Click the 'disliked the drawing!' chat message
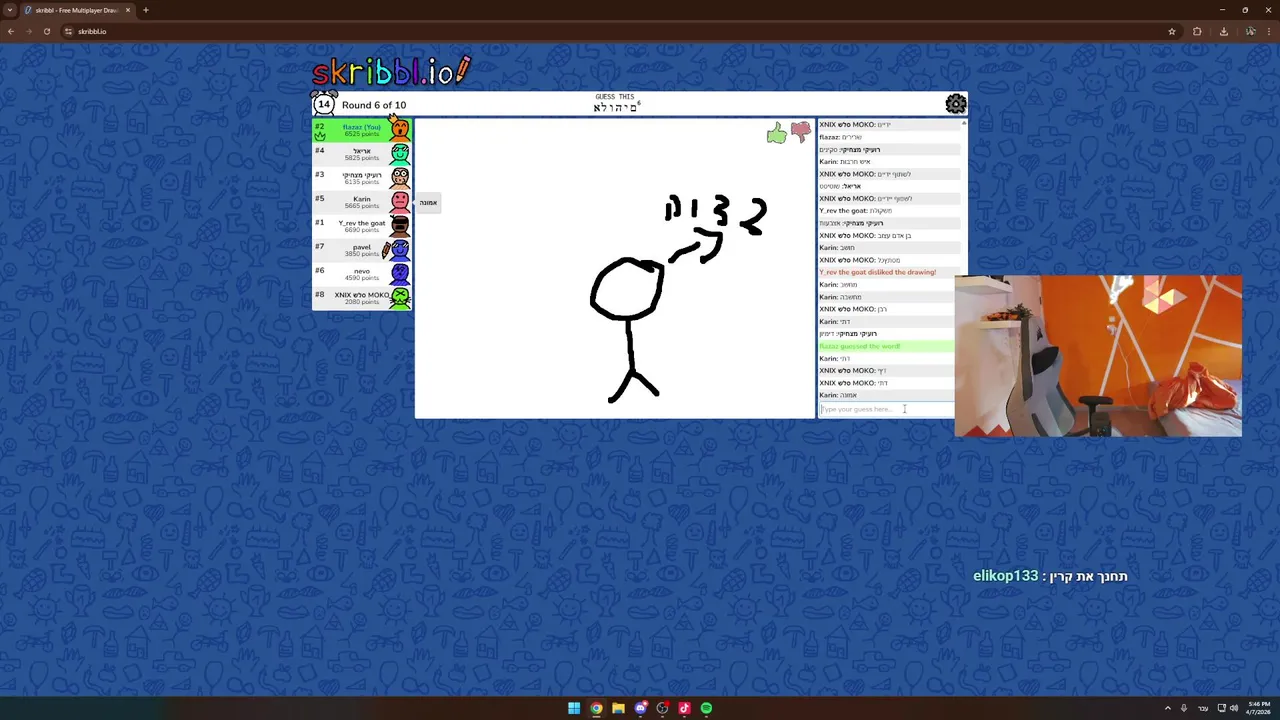Screen dimensions: 1280x720 click(x=878, y=272)
